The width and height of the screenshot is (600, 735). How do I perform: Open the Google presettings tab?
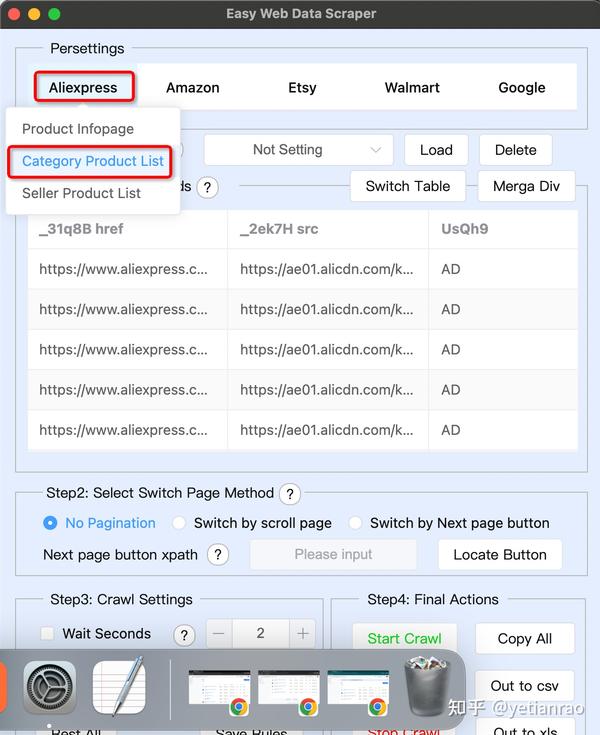[522, 88]
